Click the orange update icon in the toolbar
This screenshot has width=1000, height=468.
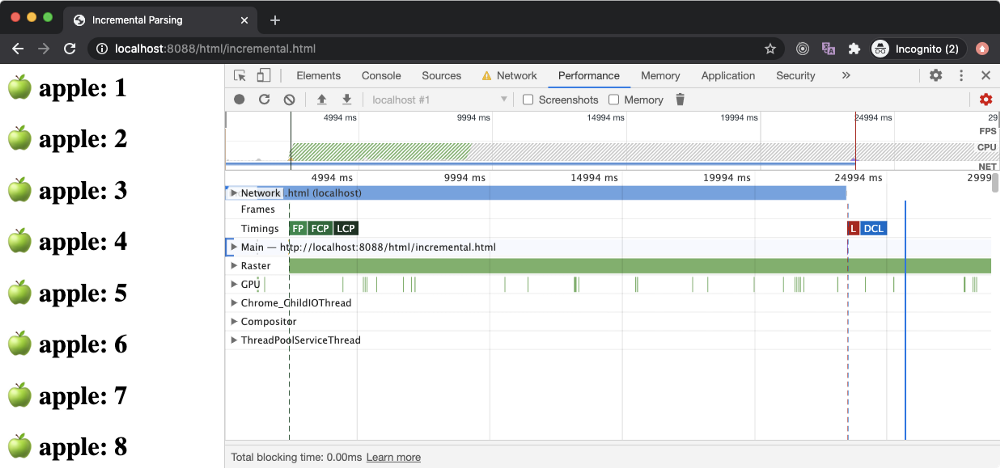(981, 48)
